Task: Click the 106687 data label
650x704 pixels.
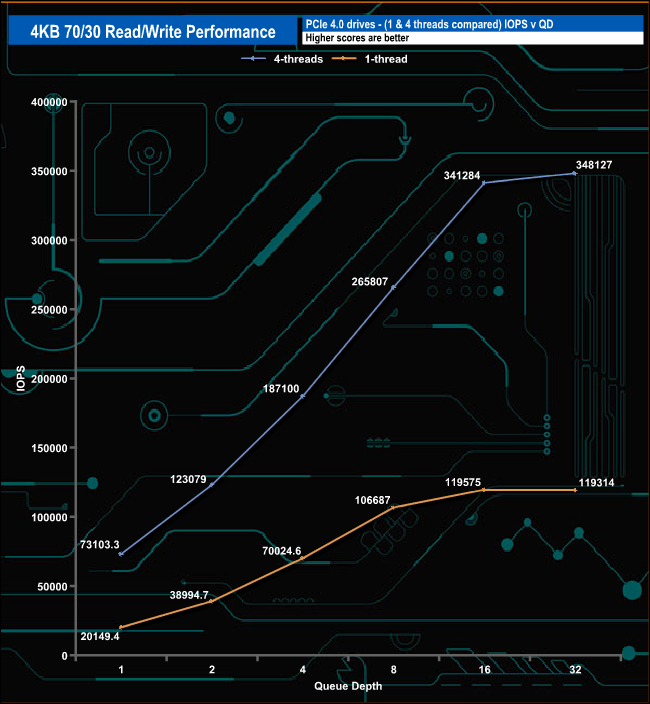Action: [373, 500]
